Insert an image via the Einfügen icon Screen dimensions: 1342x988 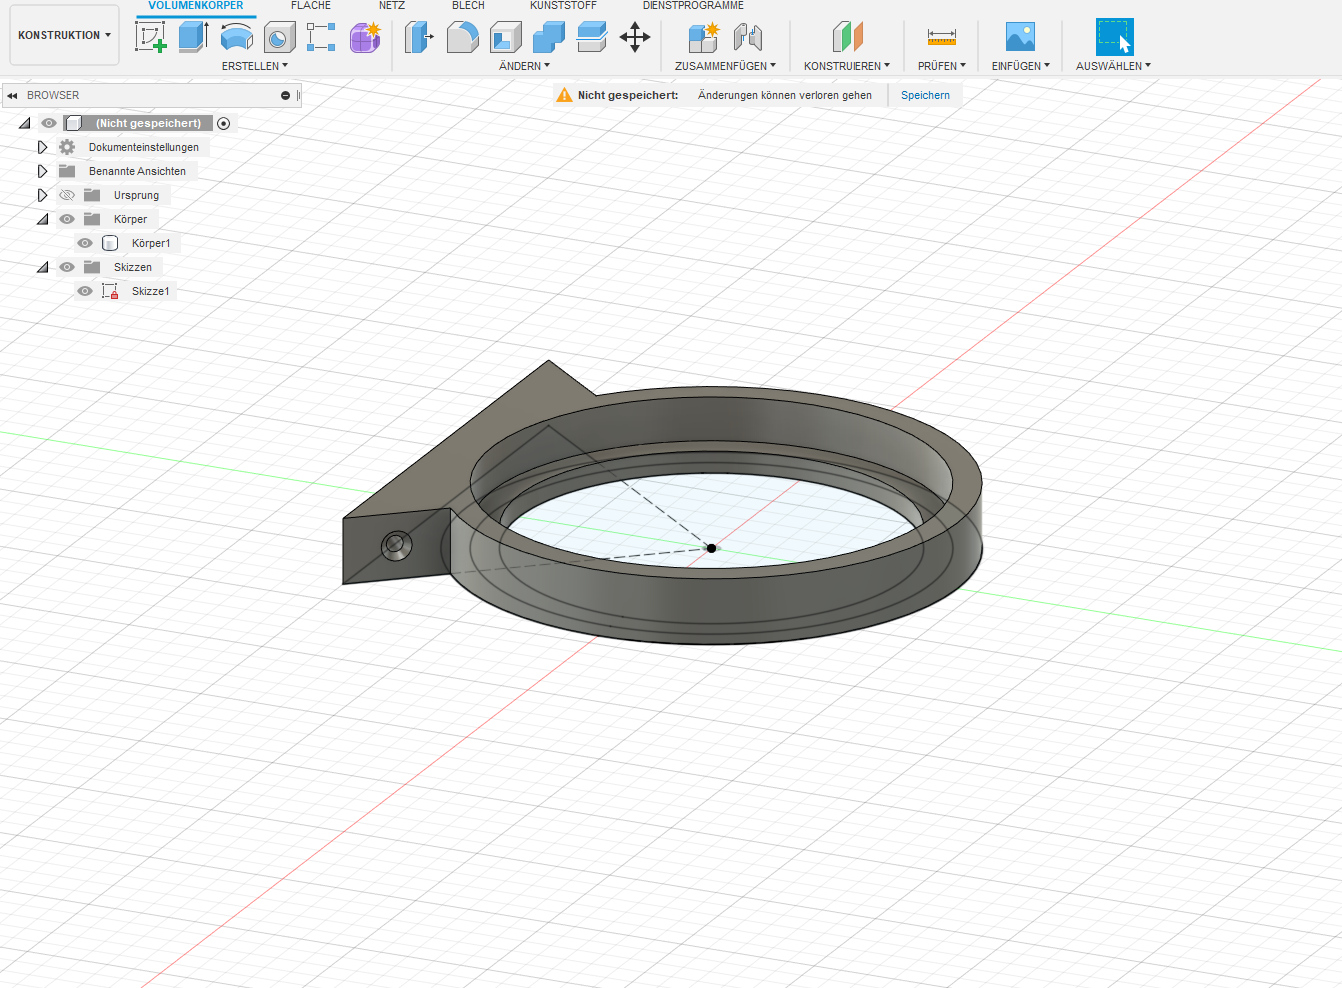click(x=1020, y=36)
